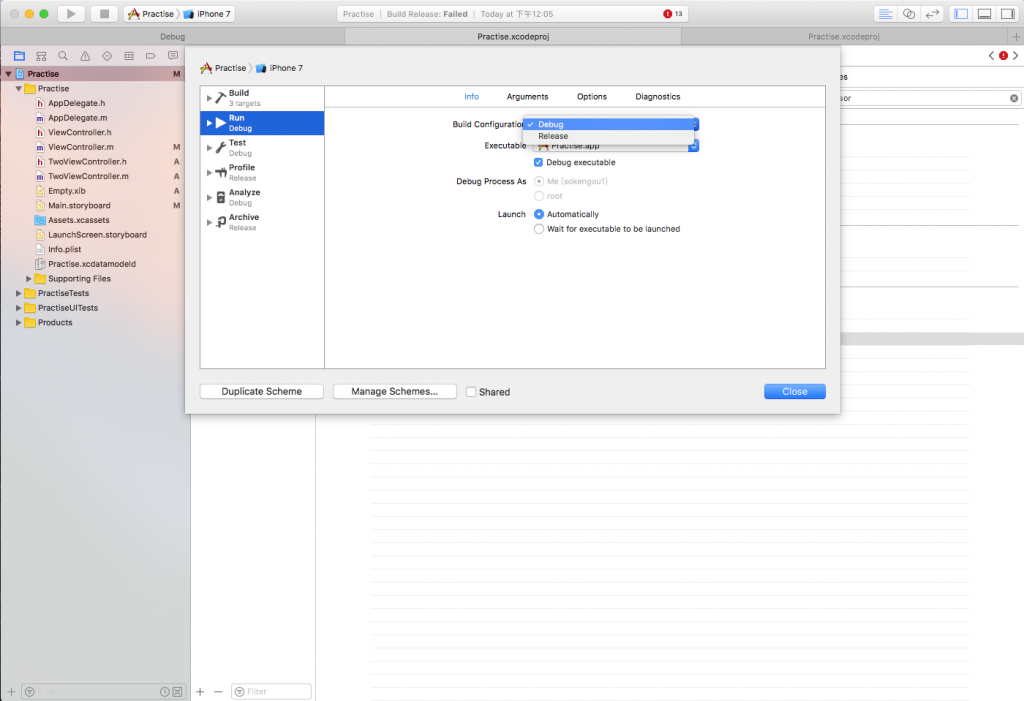
Task: Click the add file plus at navigator bottom
Action: pyautogui.click(x=11, y=691)
